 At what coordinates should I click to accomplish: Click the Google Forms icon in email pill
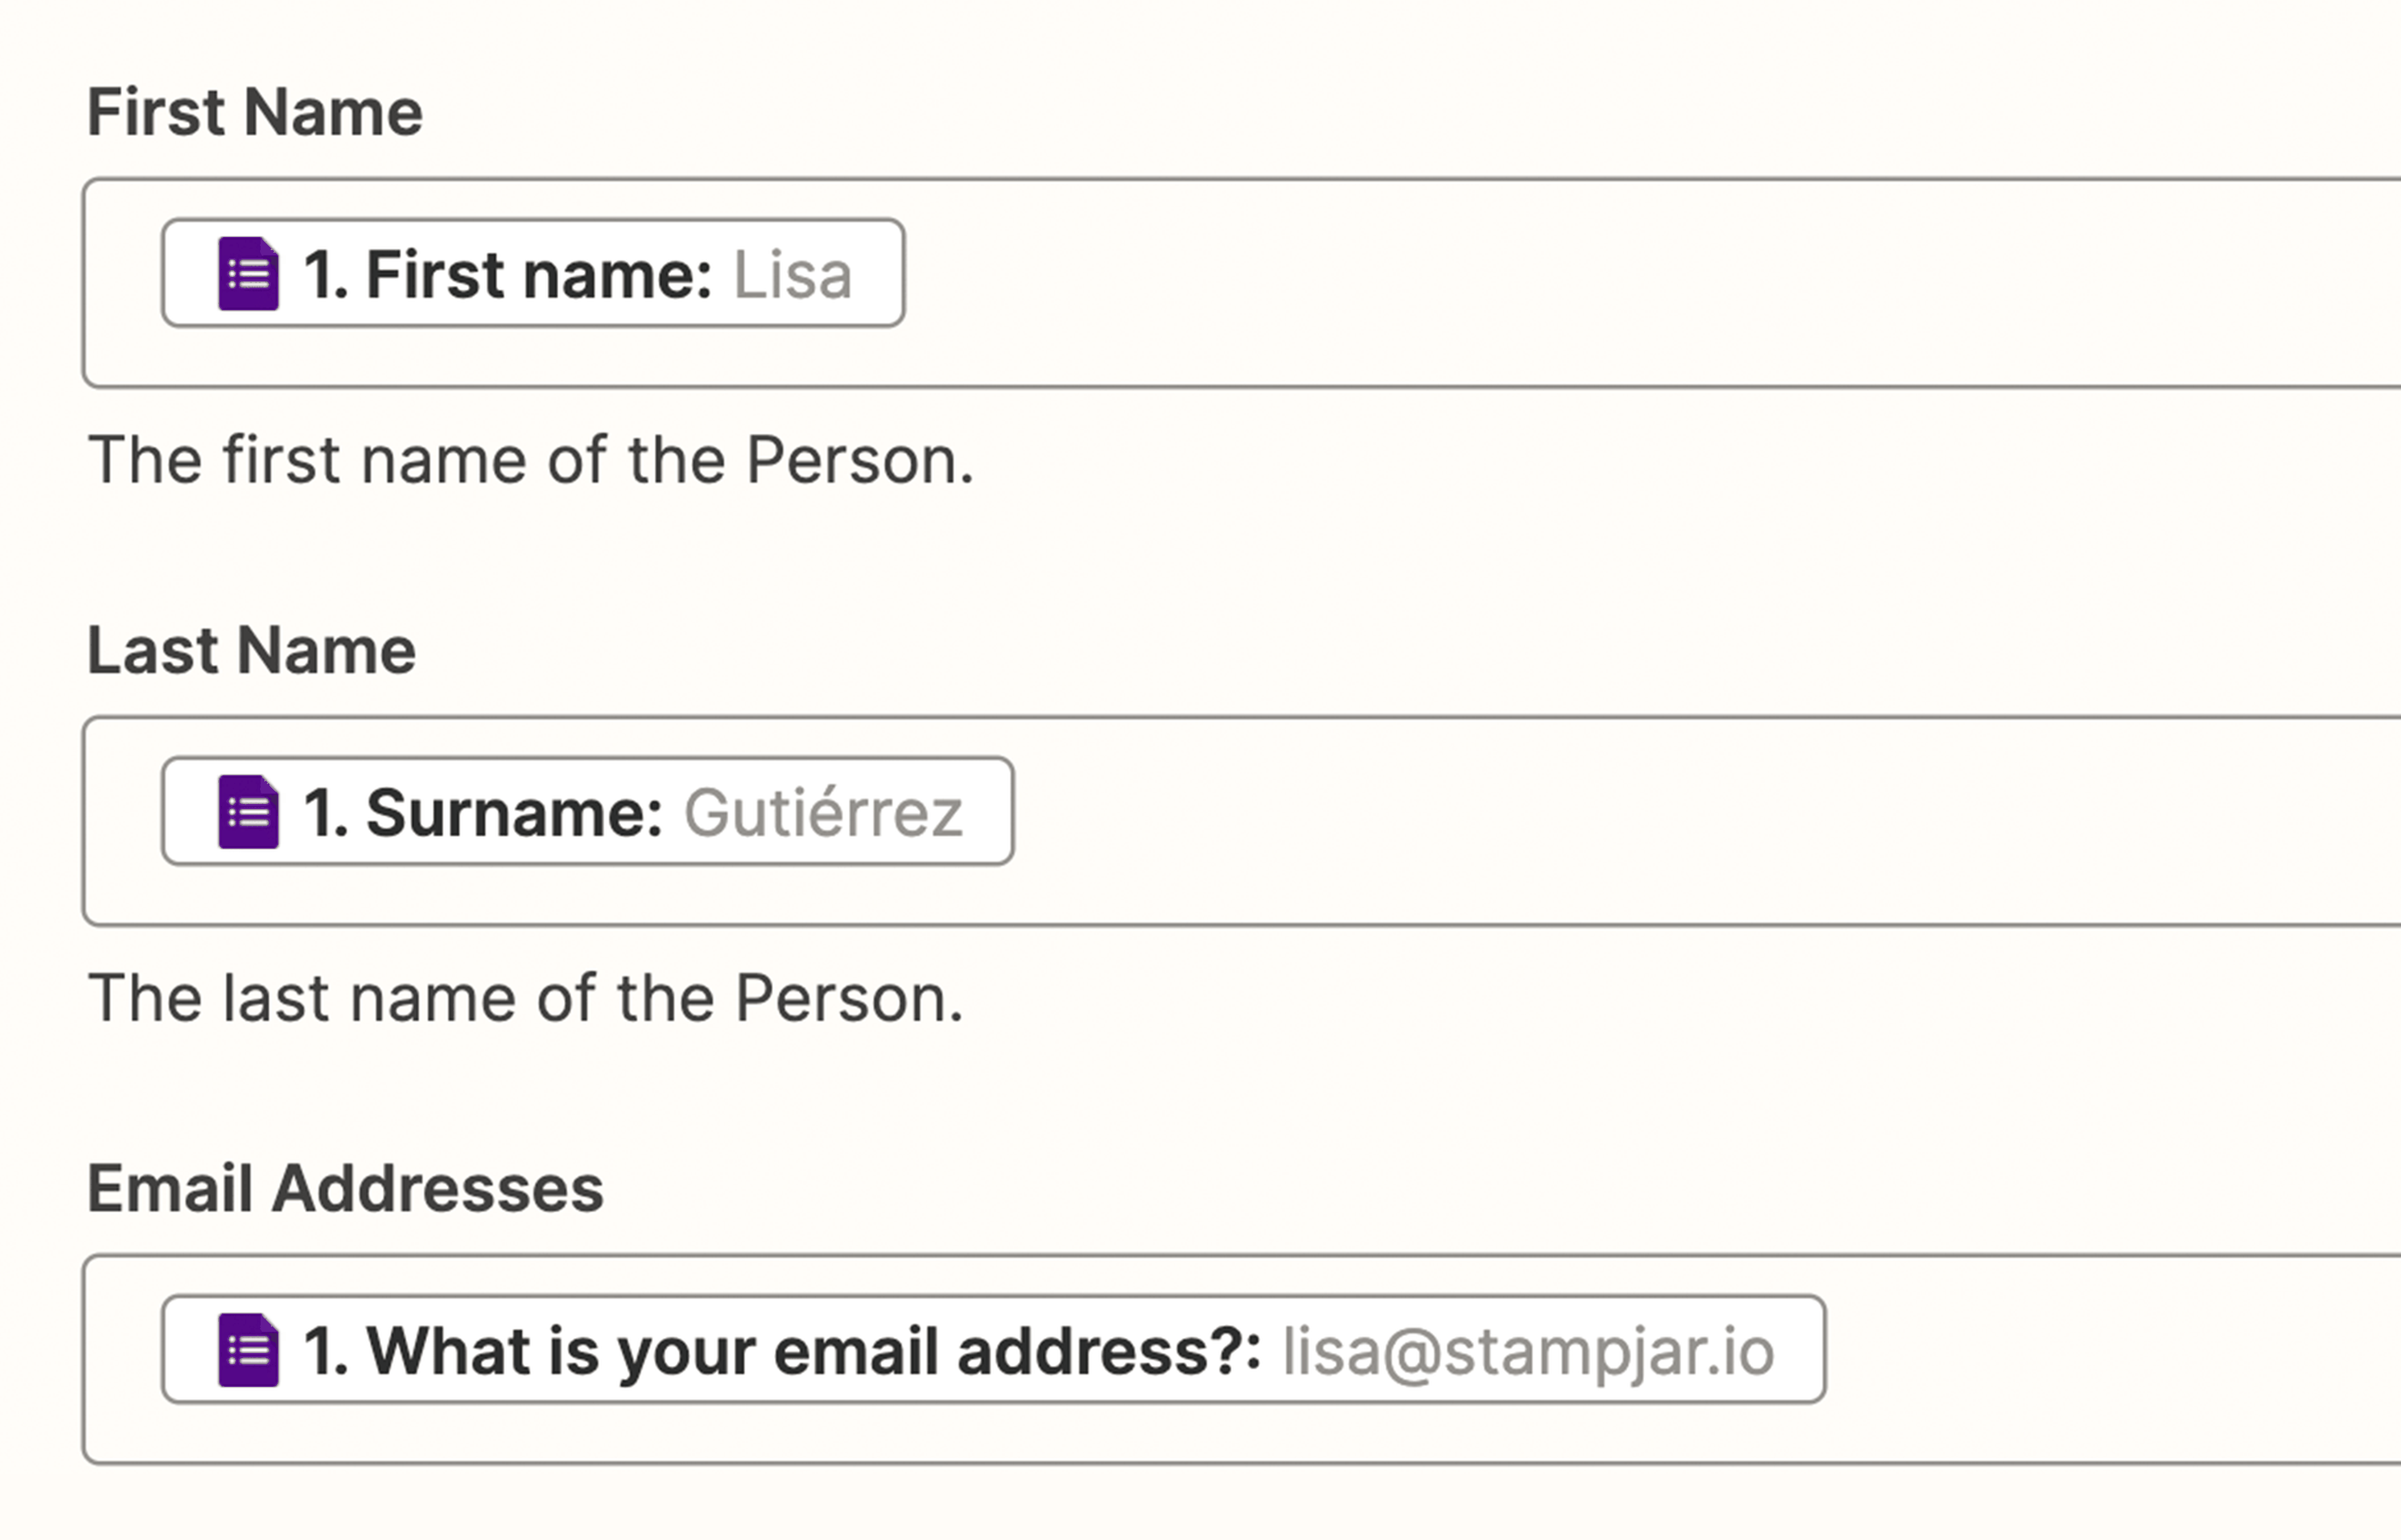coord(248,1350)
